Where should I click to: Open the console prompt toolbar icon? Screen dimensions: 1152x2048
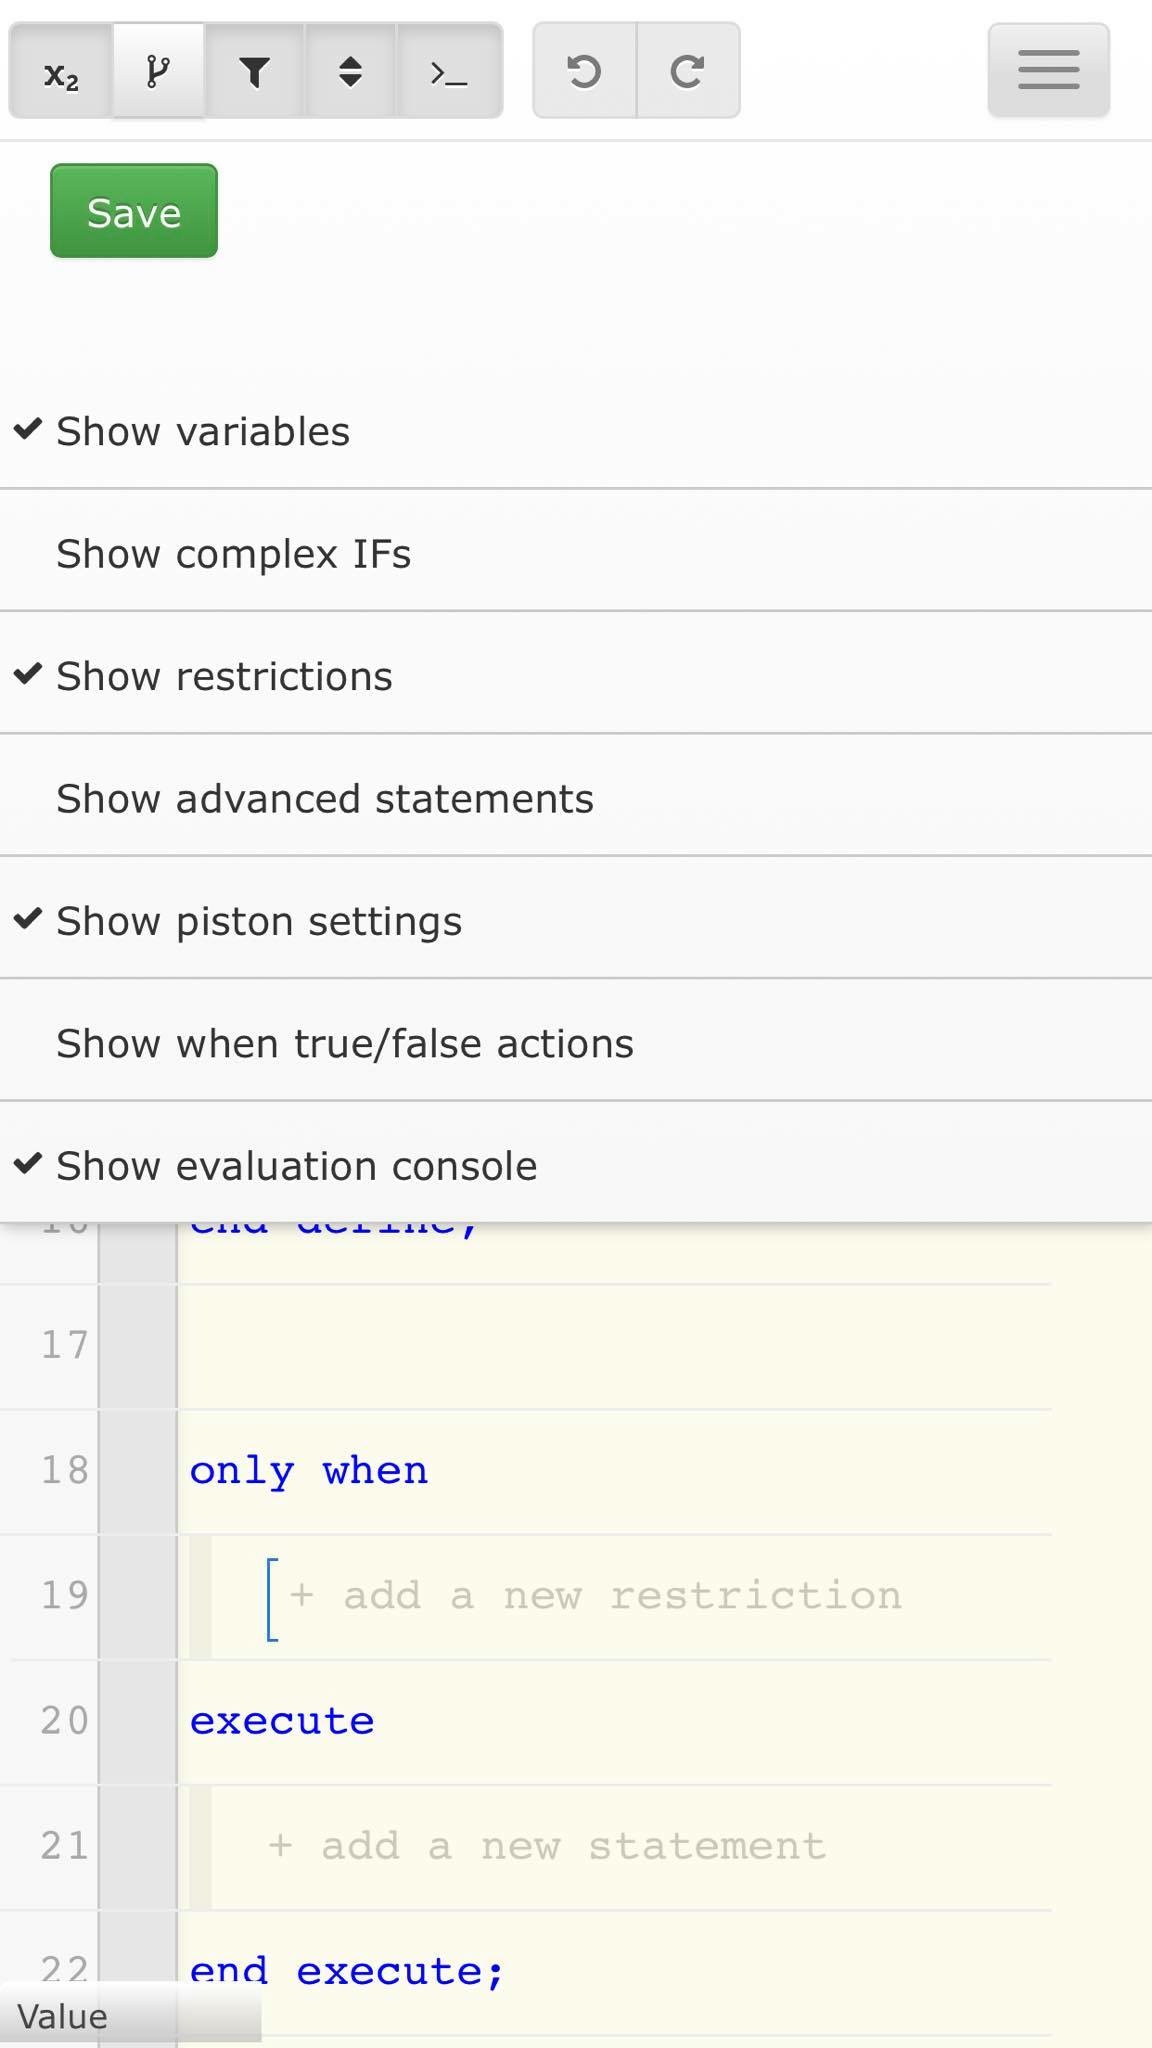point(449,72)
